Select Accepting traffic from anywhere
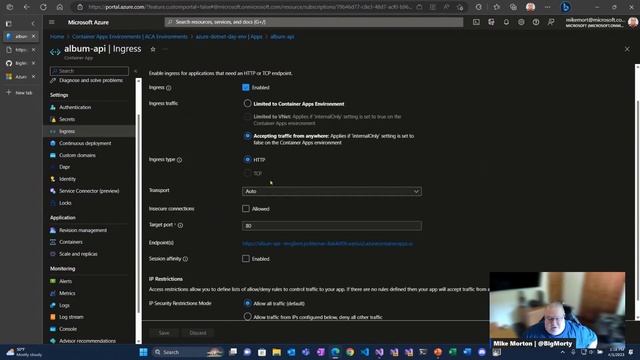 coord(247,136)
